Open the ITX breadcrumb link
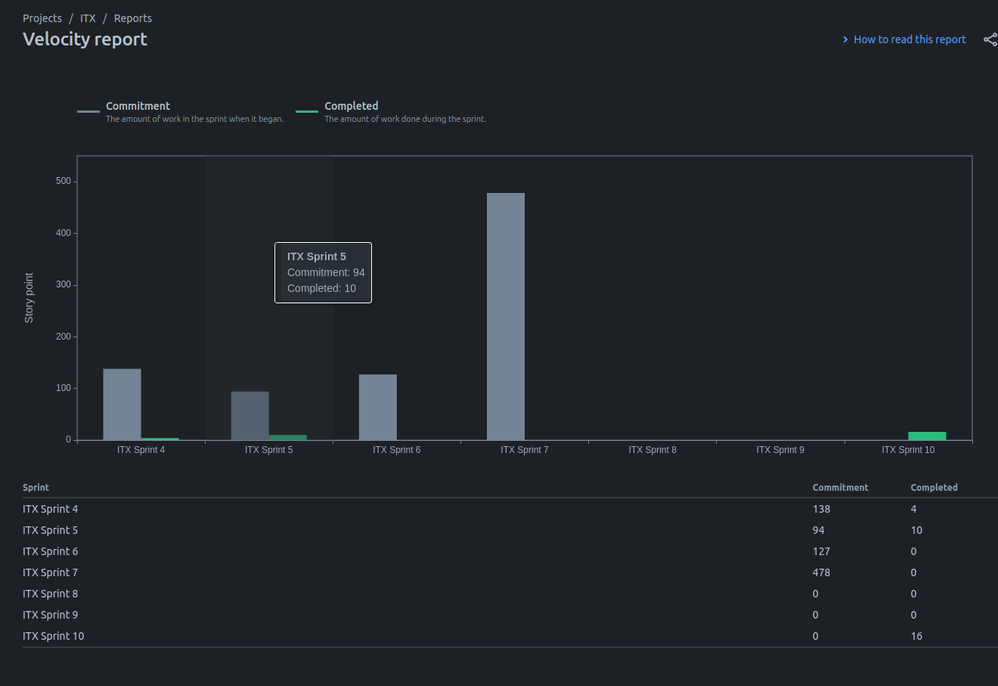The height and width of the screenshot is (686, 998). pos(88,18)
